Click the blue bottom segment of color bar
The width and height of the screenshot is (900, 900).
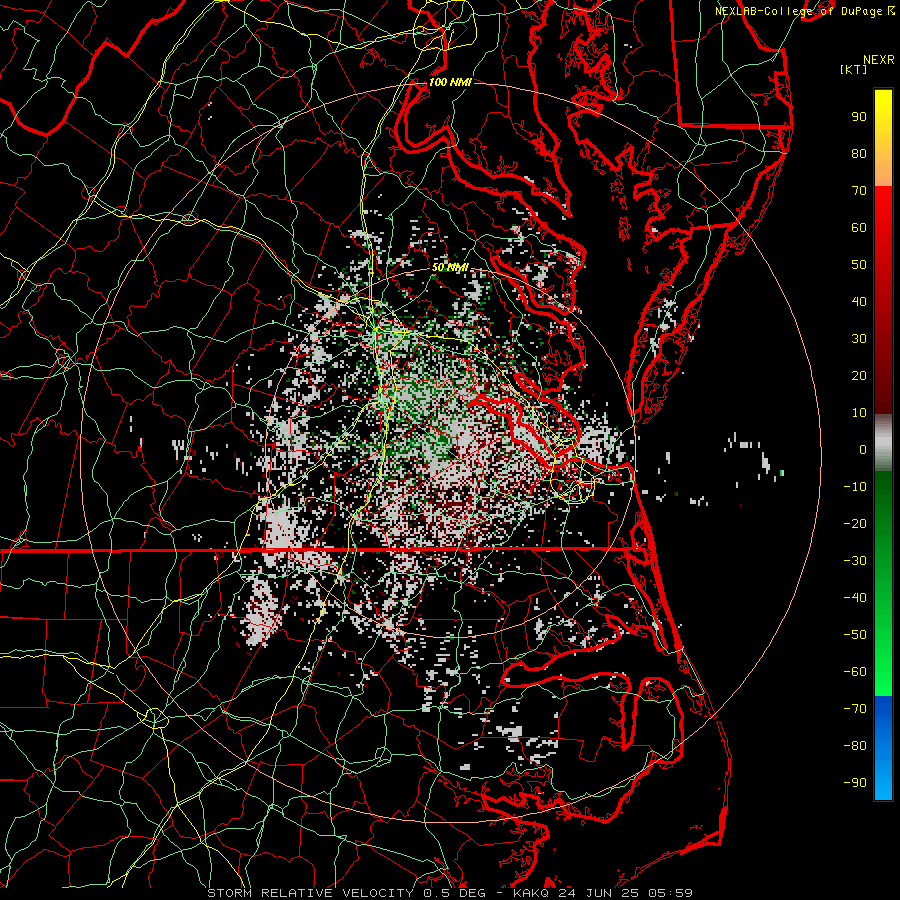point(883,748)
